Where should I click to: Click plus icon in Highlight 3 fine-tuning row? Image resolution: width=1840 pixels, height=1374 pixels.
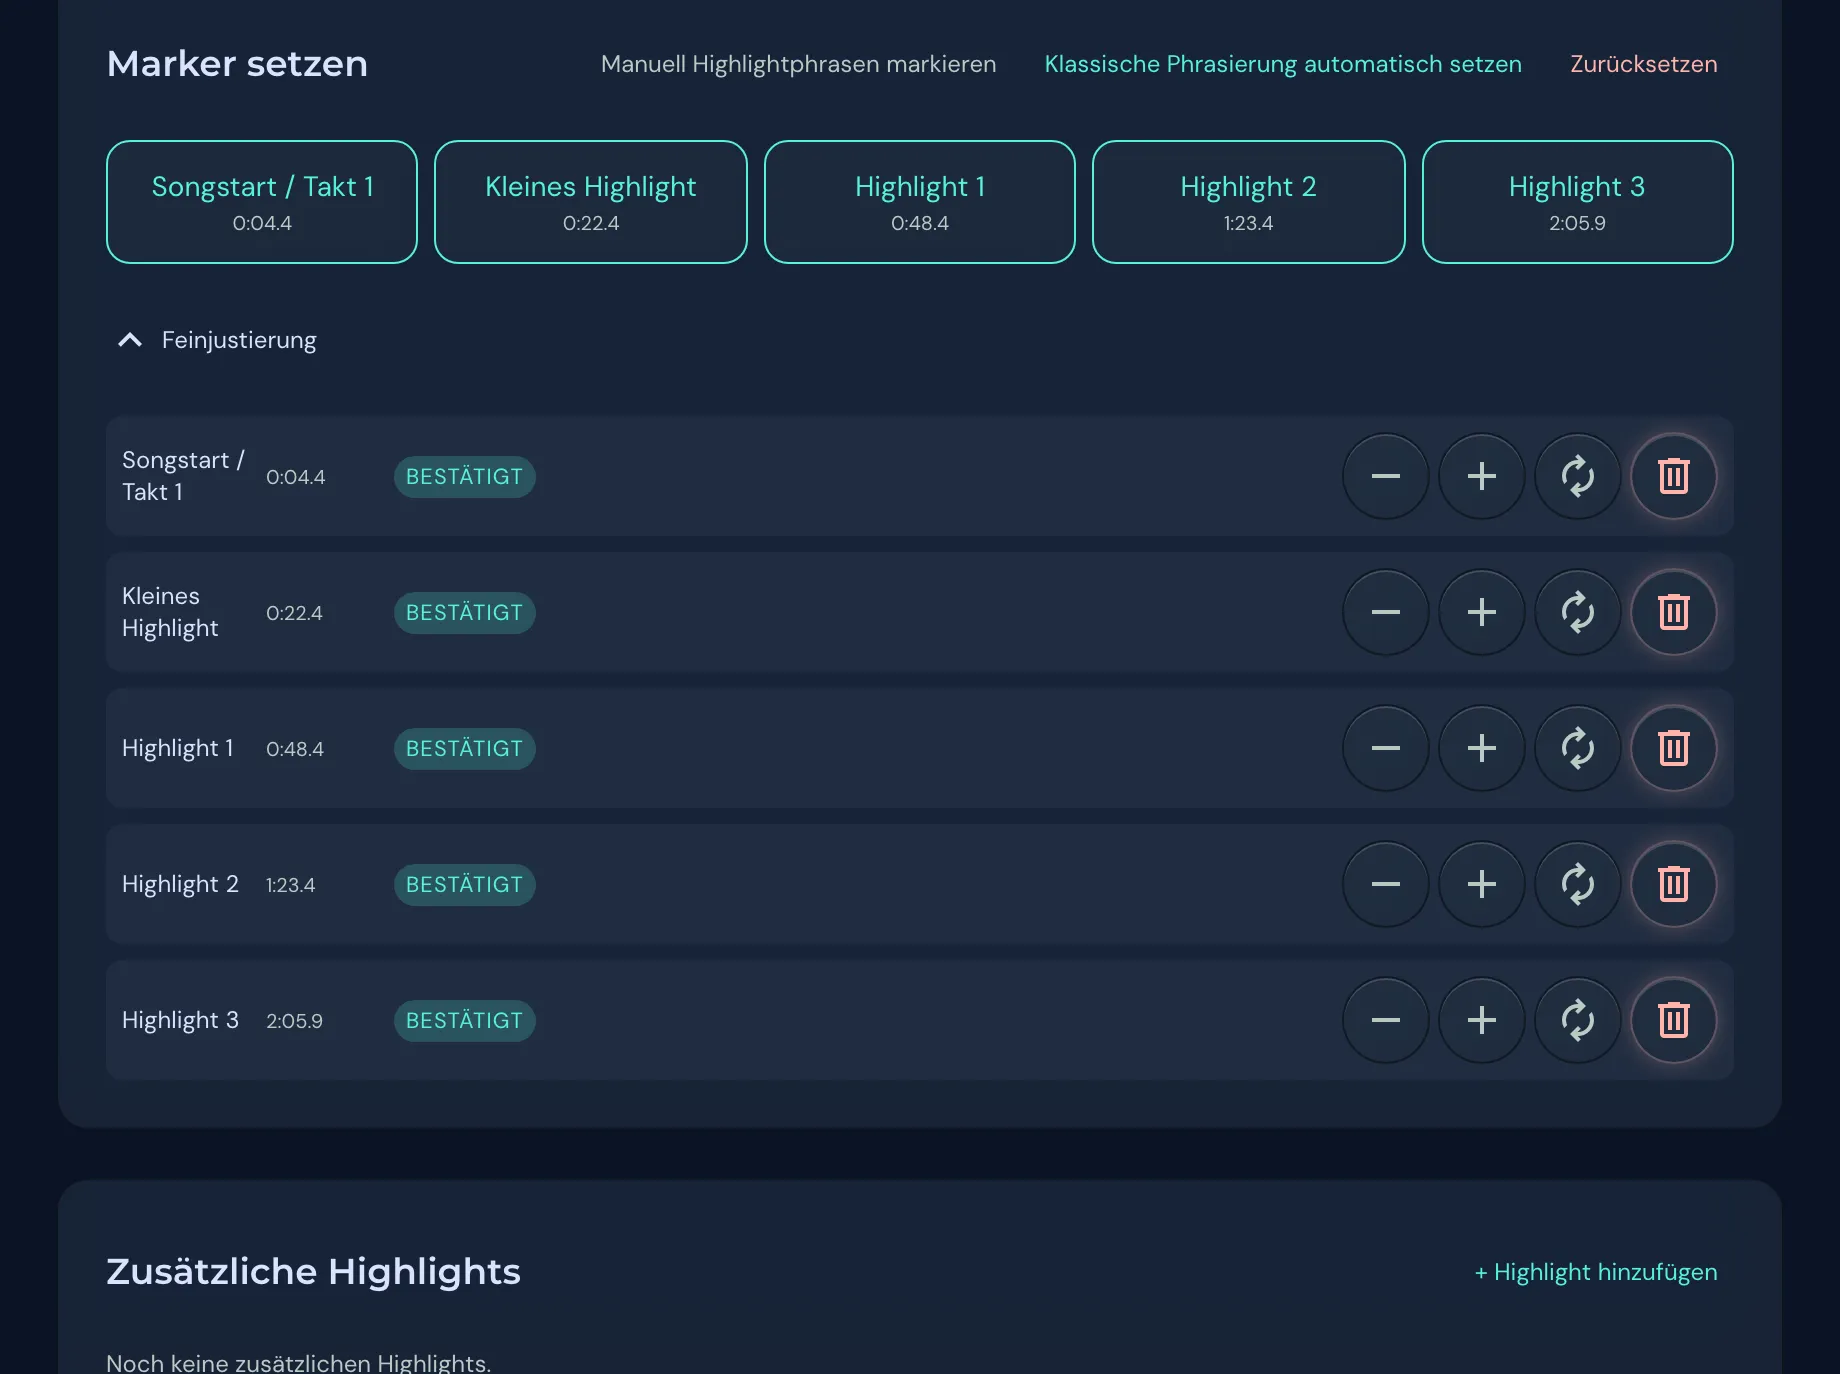point(1481,1020)
